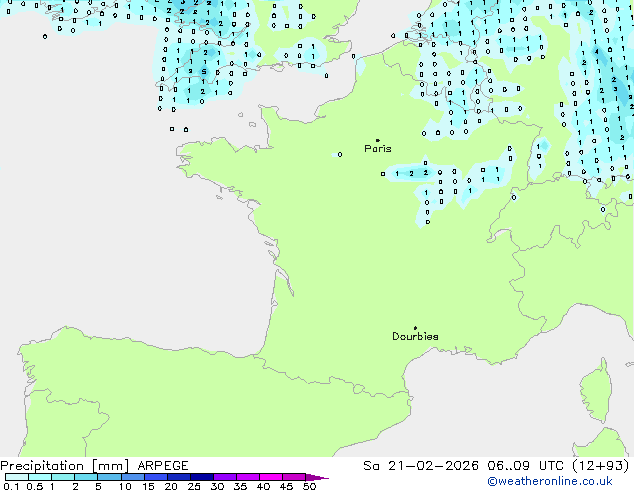Click the Corsica island on the map
Viewport: 634px width, 490px height.
tap(596, 390)
